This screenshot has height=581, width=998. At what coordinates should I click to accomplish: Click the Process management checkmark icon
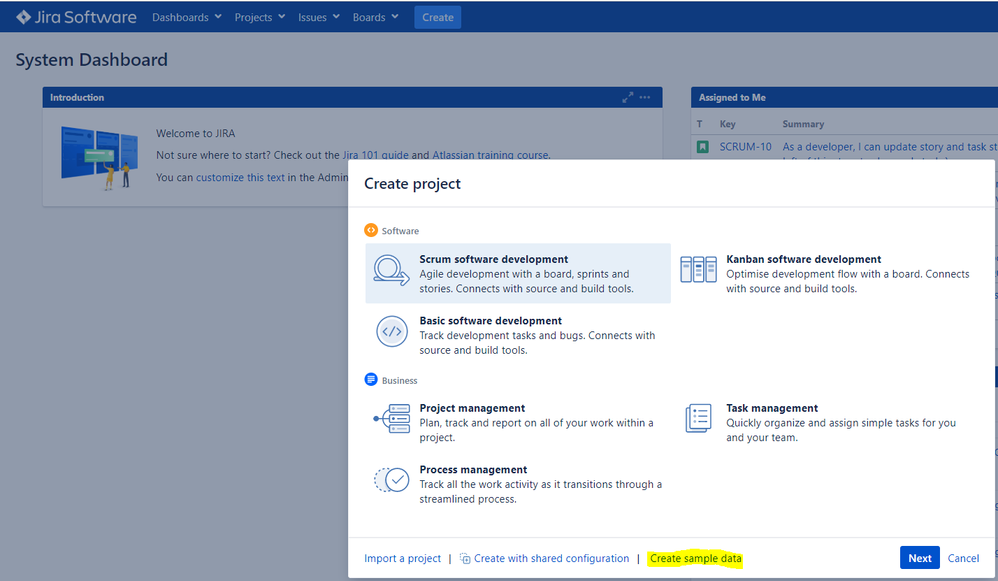pos(391,480)
